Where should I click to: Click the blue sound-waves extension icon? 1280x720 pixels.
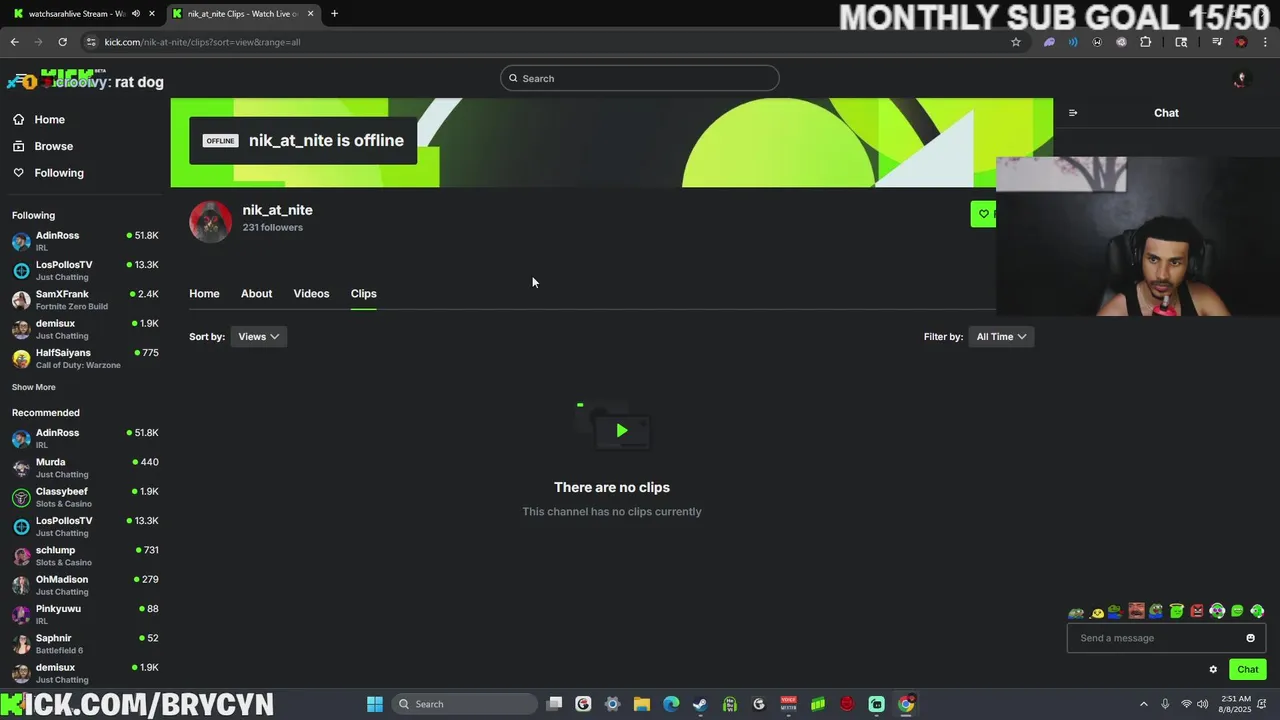[x=1073, y=42]
